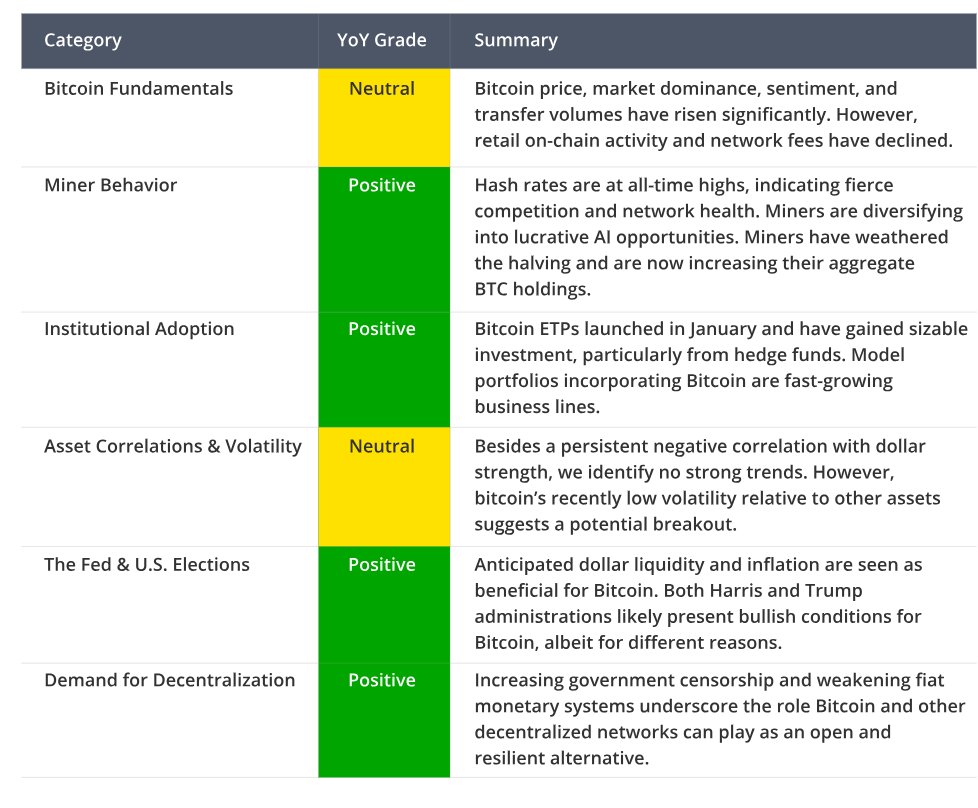Click the yellow Neutral grade for Bitcoin Fundamentals
The height and width of the screenshot is (808, 978).
point(384,117)
